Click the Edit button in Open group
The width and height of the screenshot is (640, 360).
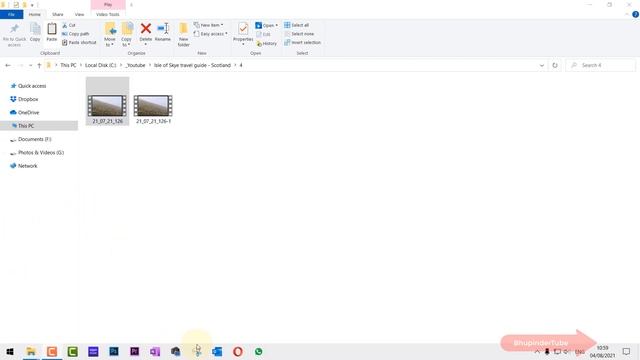[x=263, y=34]
